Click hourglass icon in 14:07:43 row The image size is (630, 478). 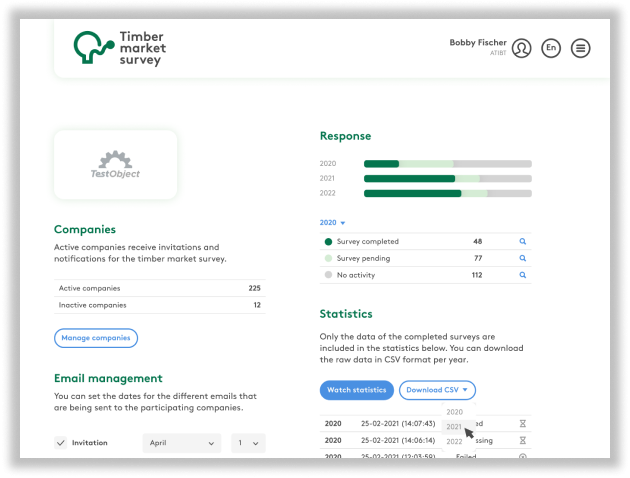click(x=522, y=423)
